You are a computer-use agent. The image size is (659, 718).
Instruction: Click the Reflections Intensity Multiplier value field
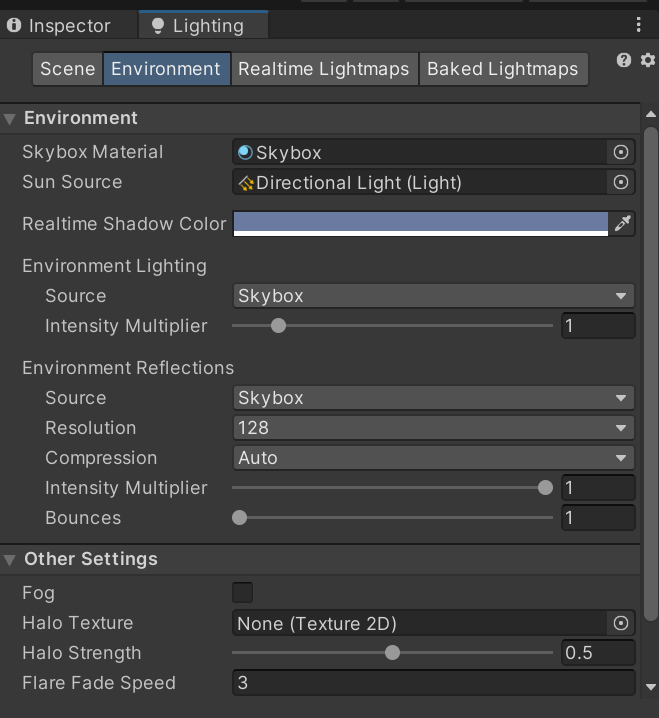pos(598,488)
